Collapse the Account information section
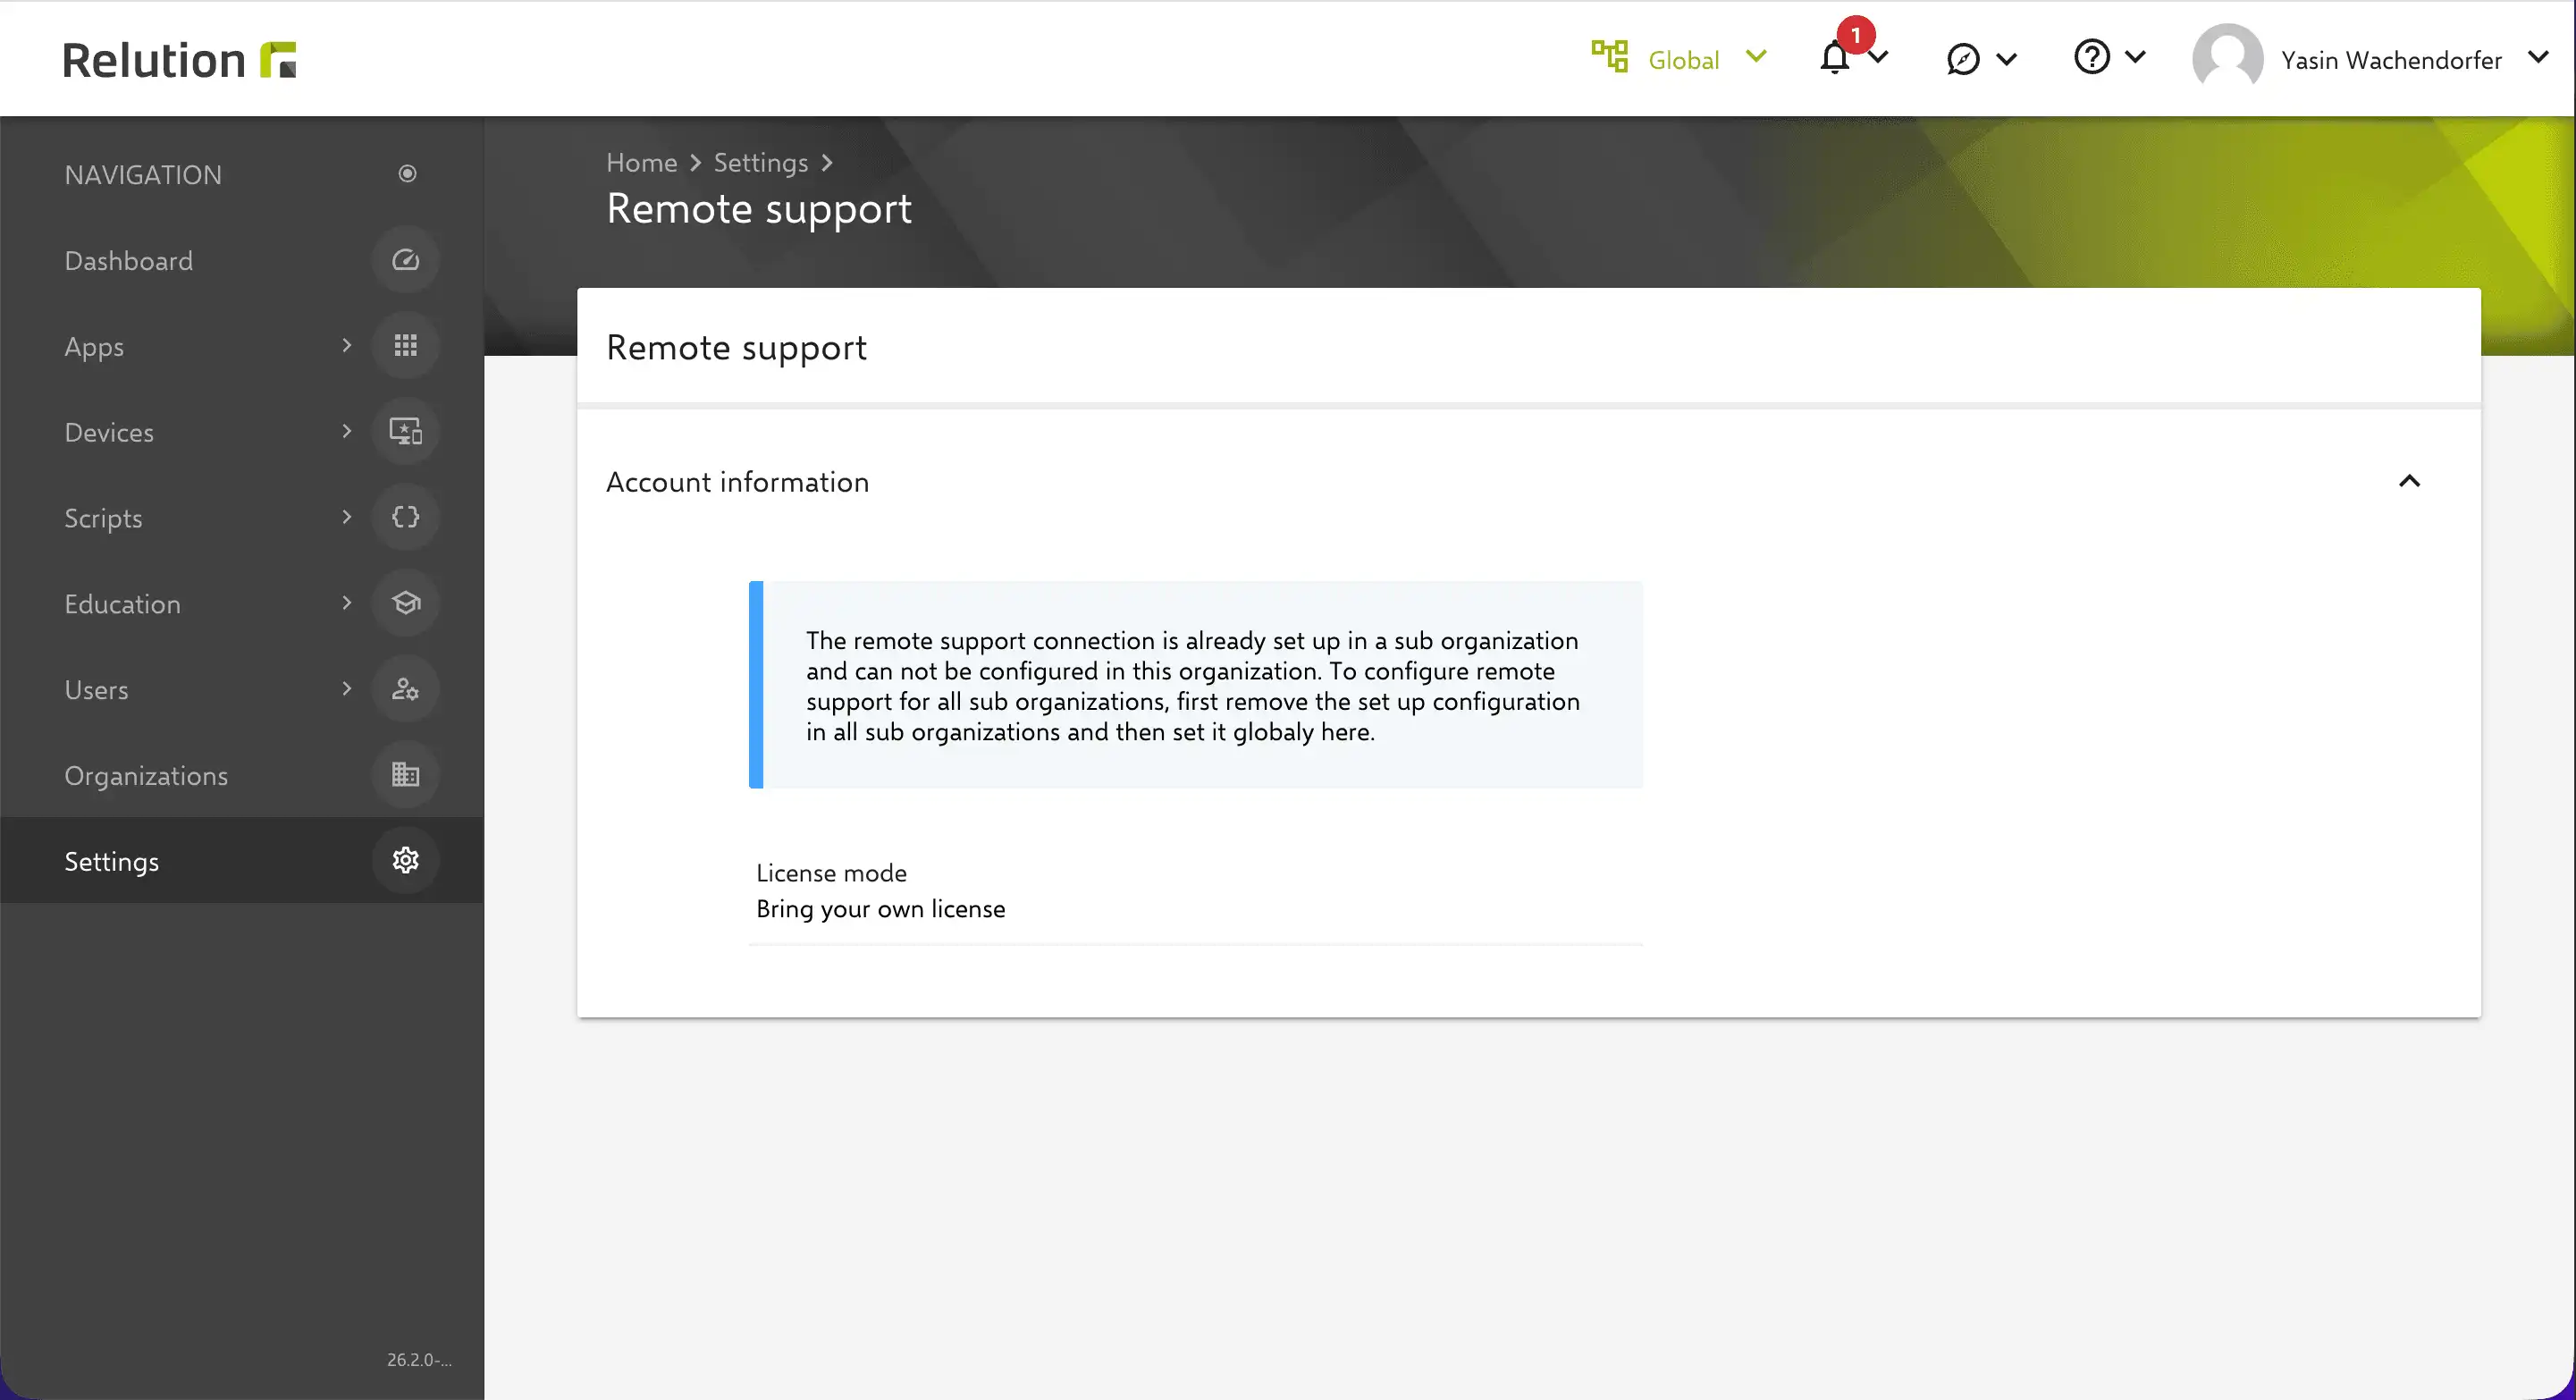The image size is (2576, 1400). [2410, 481]
